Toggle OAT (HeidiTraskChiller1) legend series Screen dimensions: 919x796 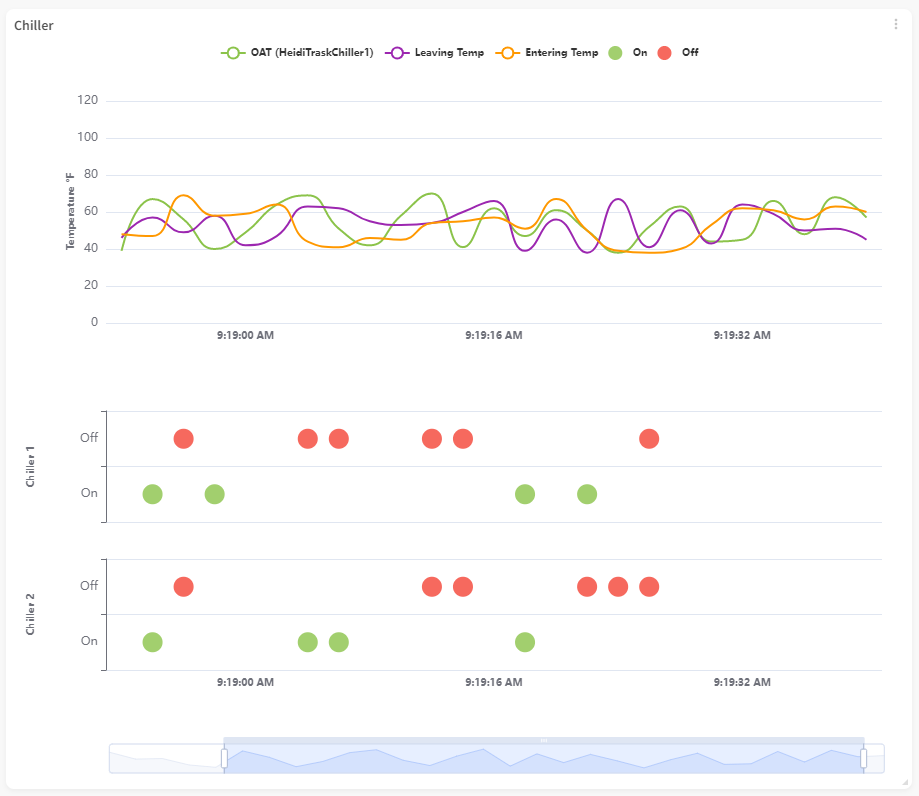(x=298, y=53)
